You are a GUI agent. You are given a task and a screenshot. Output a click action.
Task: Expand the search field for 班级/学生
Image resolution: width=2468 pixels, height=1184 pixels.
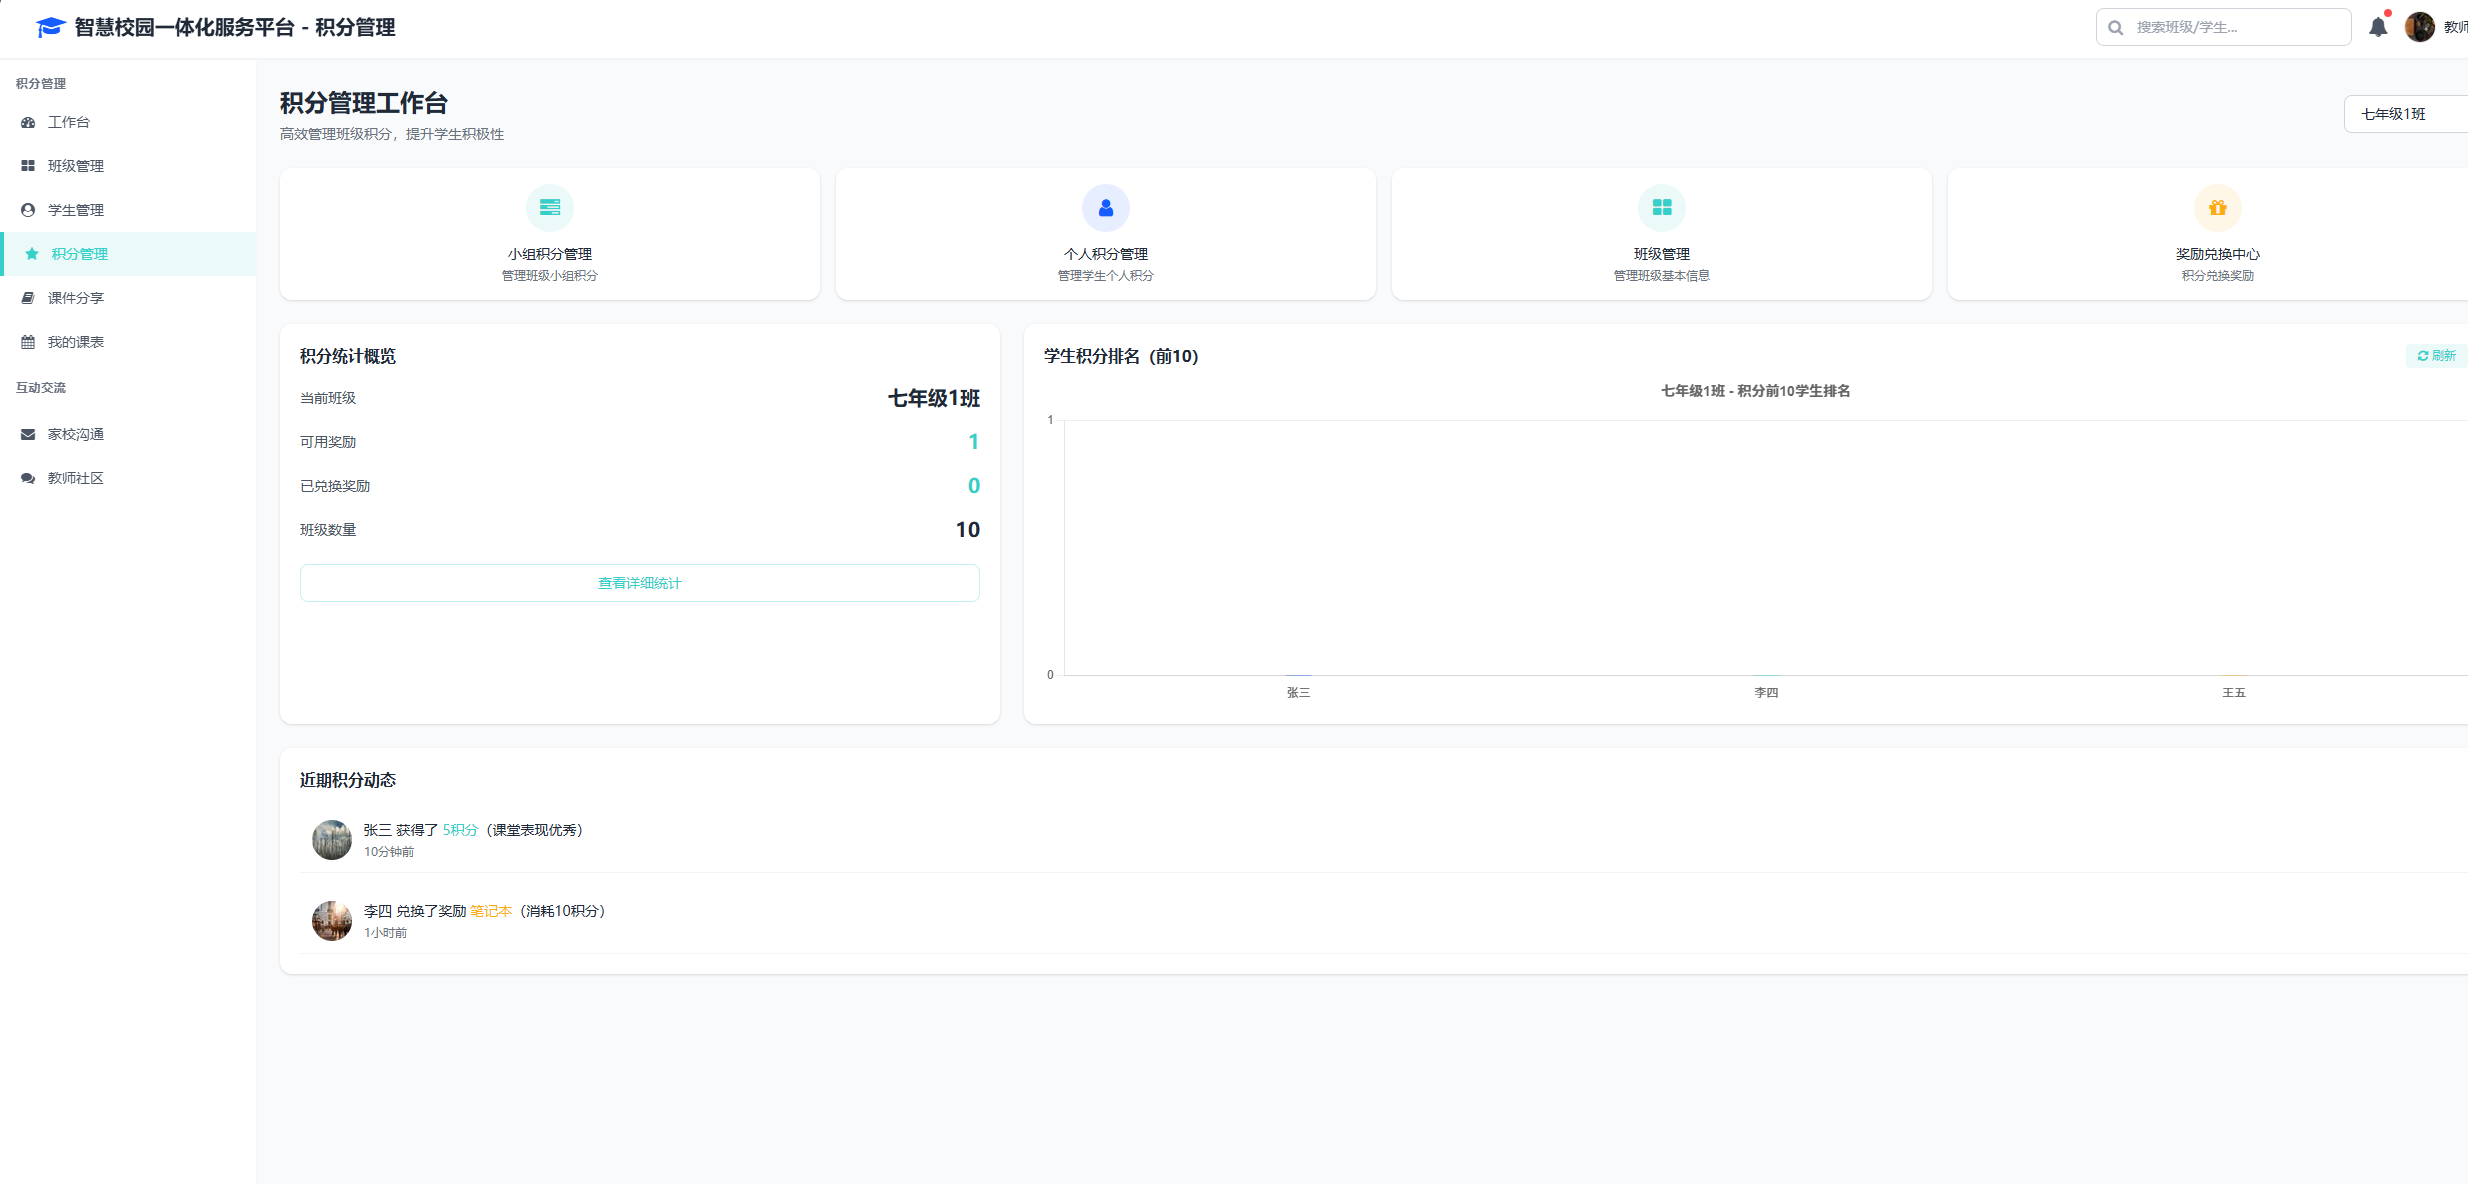tap(2222, 27)
